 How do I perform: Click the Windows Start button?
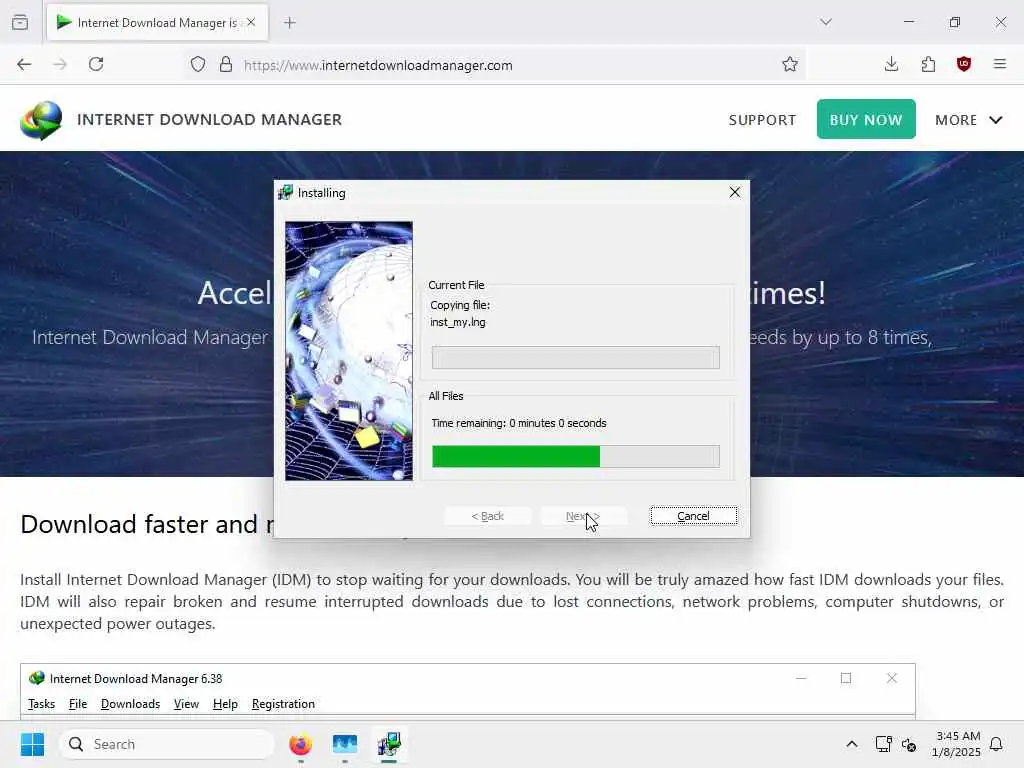point(32,744)
